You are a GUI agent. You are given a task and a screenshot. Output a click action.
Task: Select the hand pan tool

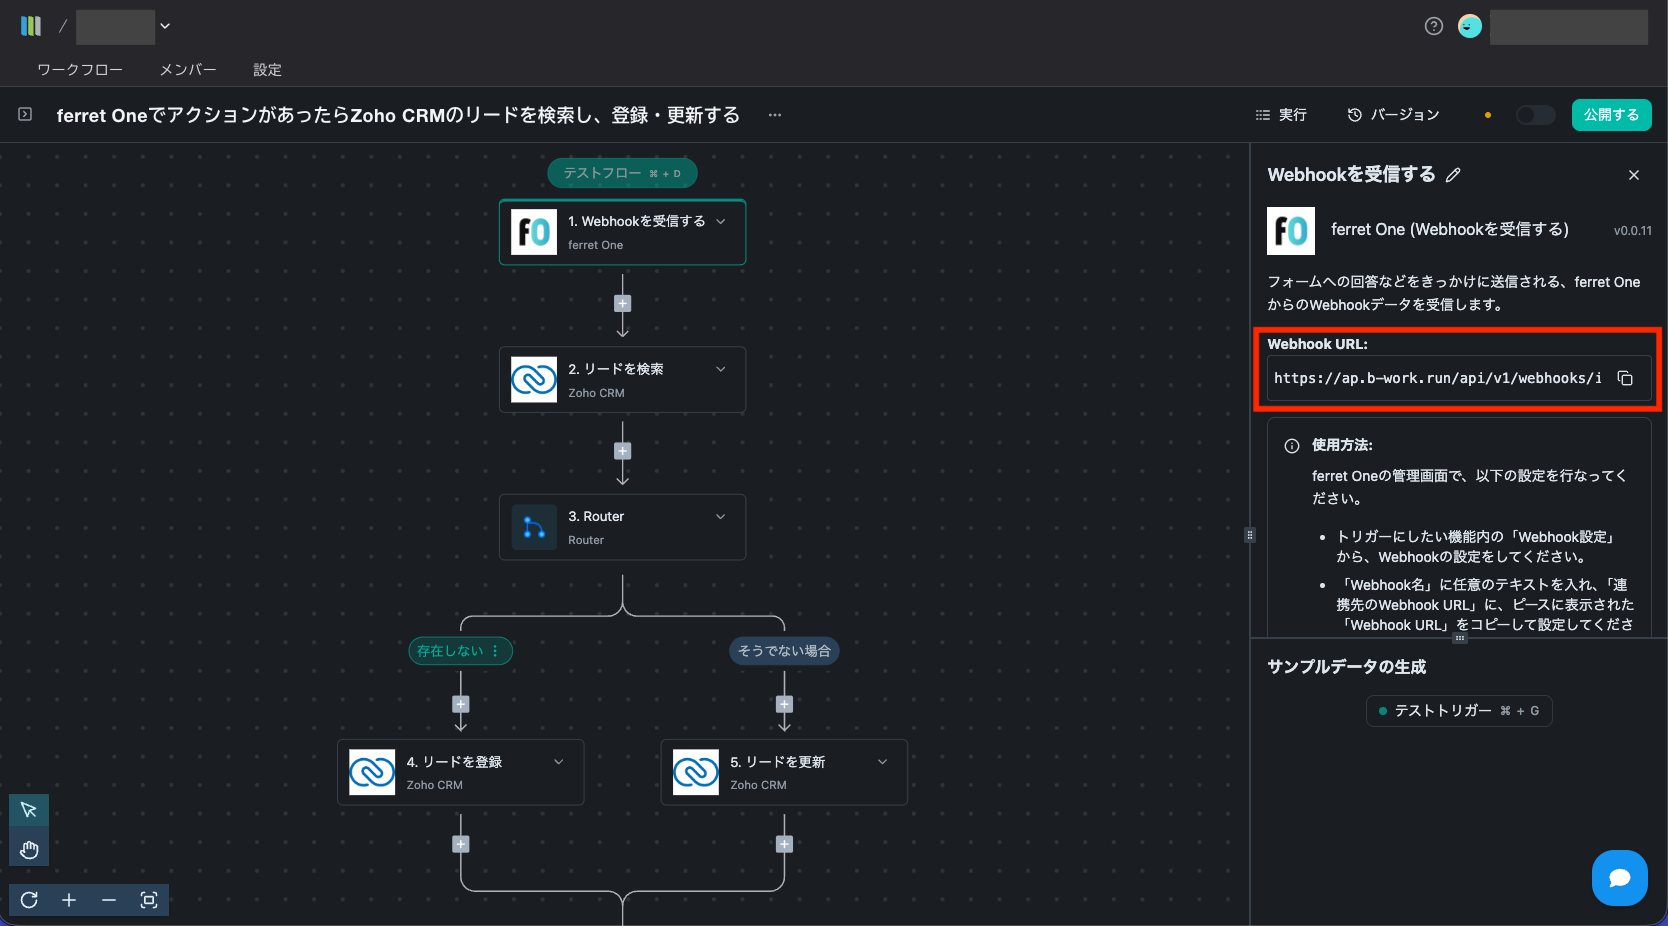click(29, 850)
